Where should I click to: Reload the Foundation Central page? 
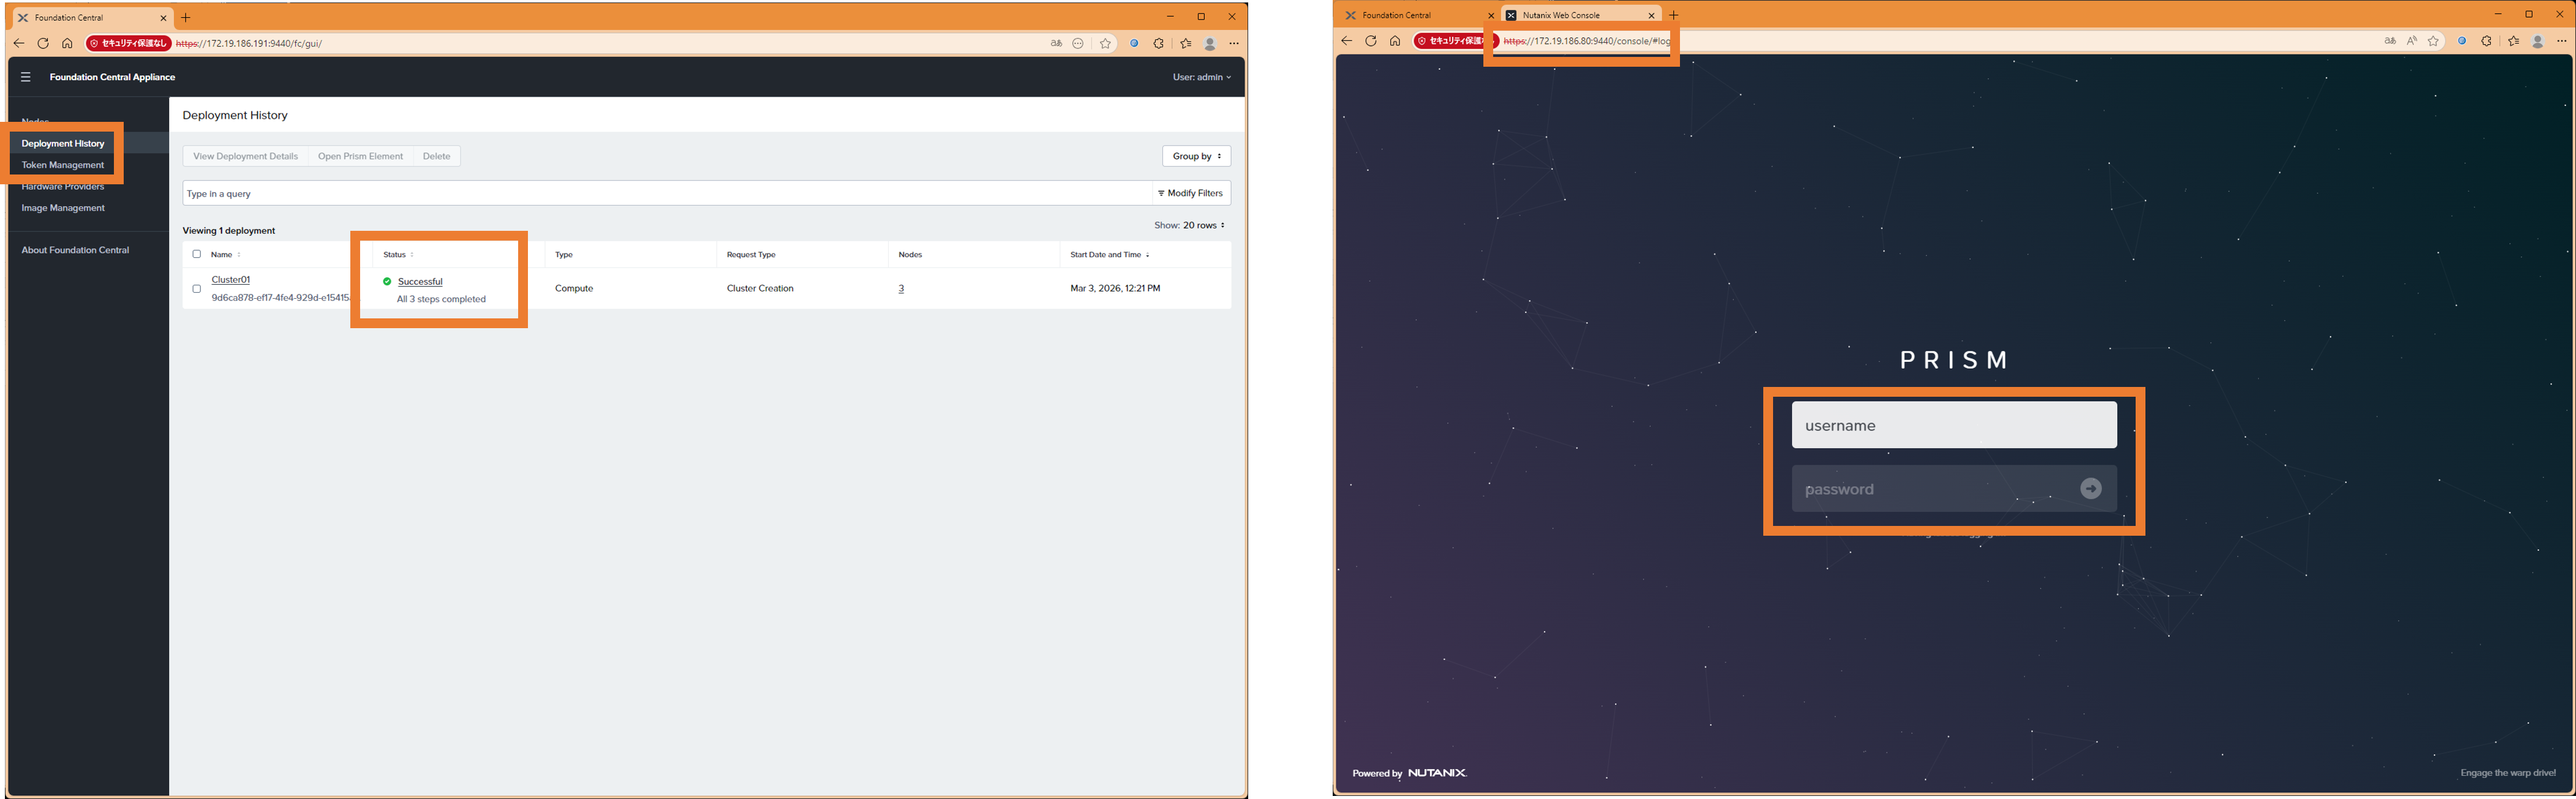pos(43,43)
